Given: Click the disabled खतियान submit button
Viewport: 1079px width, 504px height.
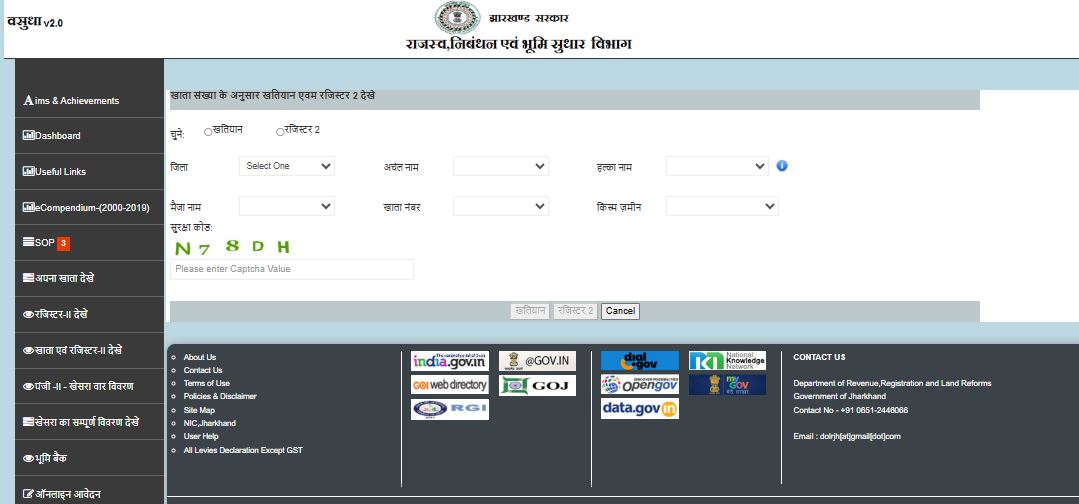Looking at the screenshot, I should tap(531, 311).
